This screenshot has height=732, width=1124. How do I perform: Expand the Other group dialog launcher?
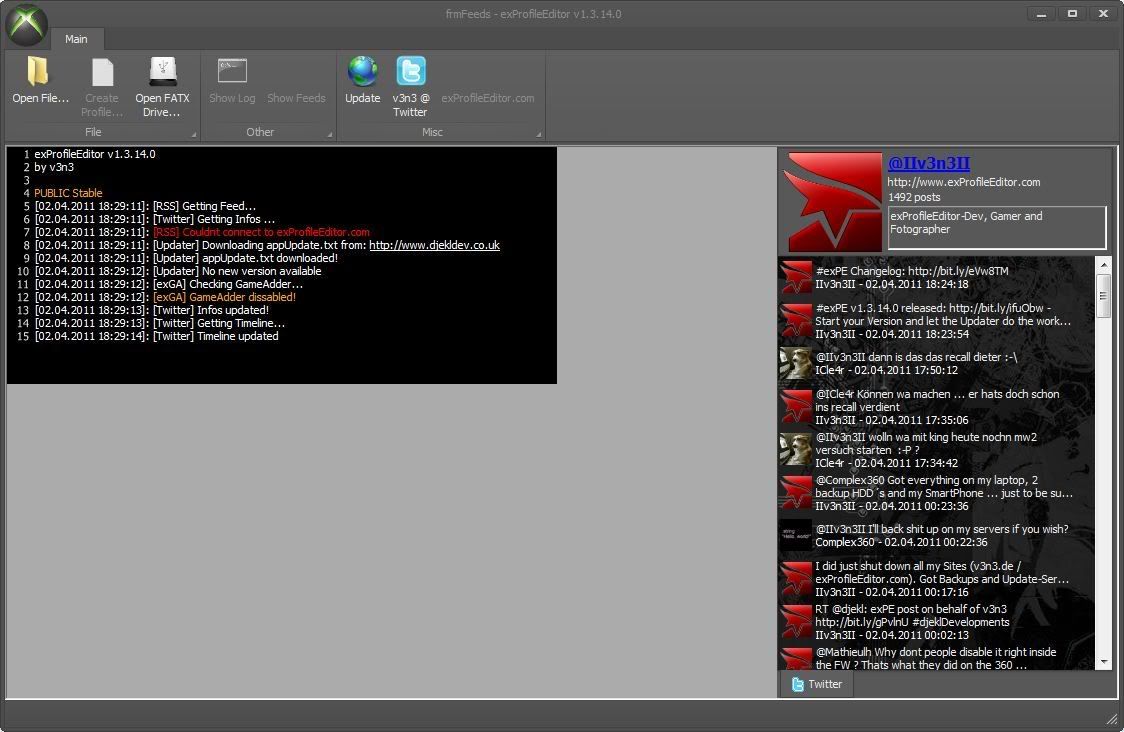[x=330, y=134]
